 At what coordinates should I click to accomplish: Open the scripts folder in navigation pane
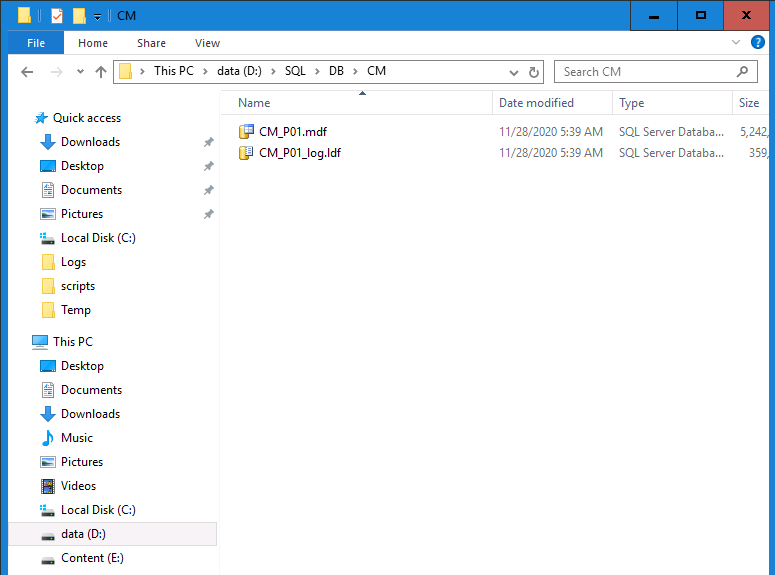tap(78, 286)
